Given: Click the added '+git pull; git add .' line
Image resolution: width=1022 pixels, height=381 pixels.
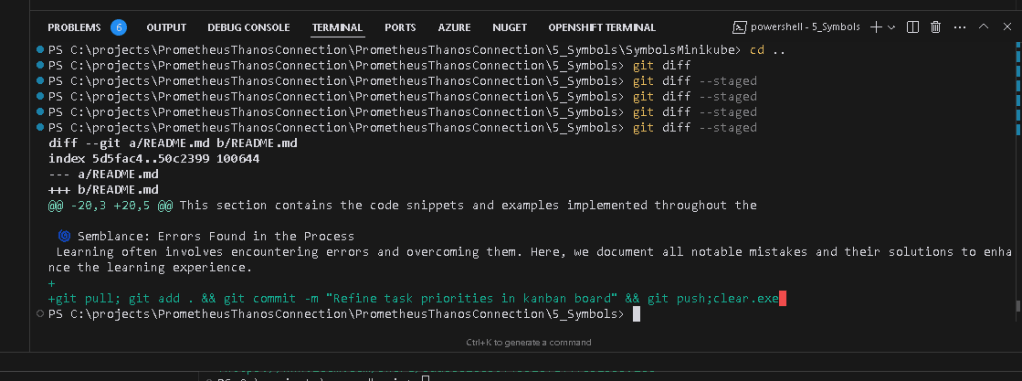Looking at the screenshot, I should pyautogui.click(x=414, y=299).
